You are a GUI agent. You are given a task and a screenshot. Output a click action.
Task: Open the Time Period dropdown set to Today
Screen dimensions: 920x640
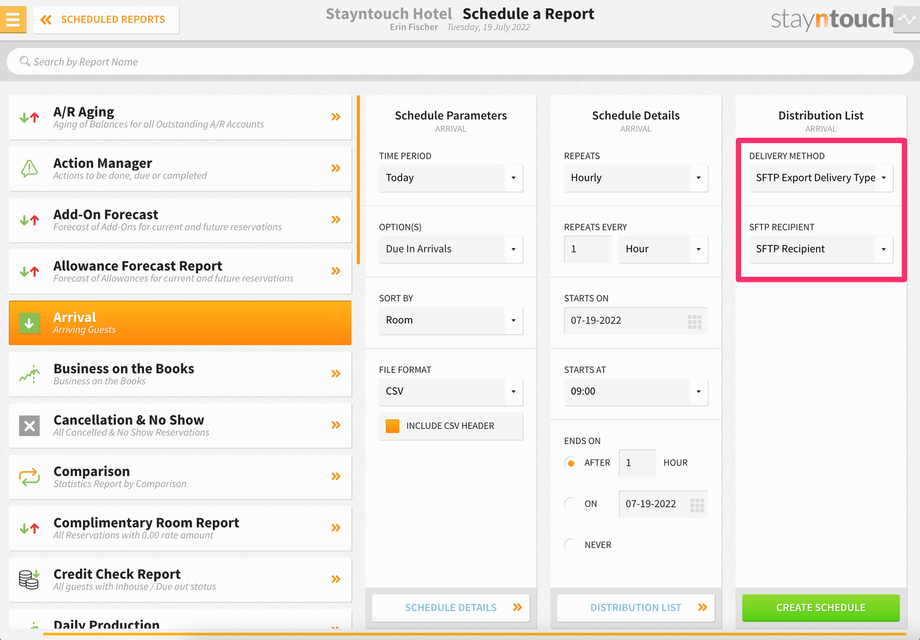[x=451, y=178]
